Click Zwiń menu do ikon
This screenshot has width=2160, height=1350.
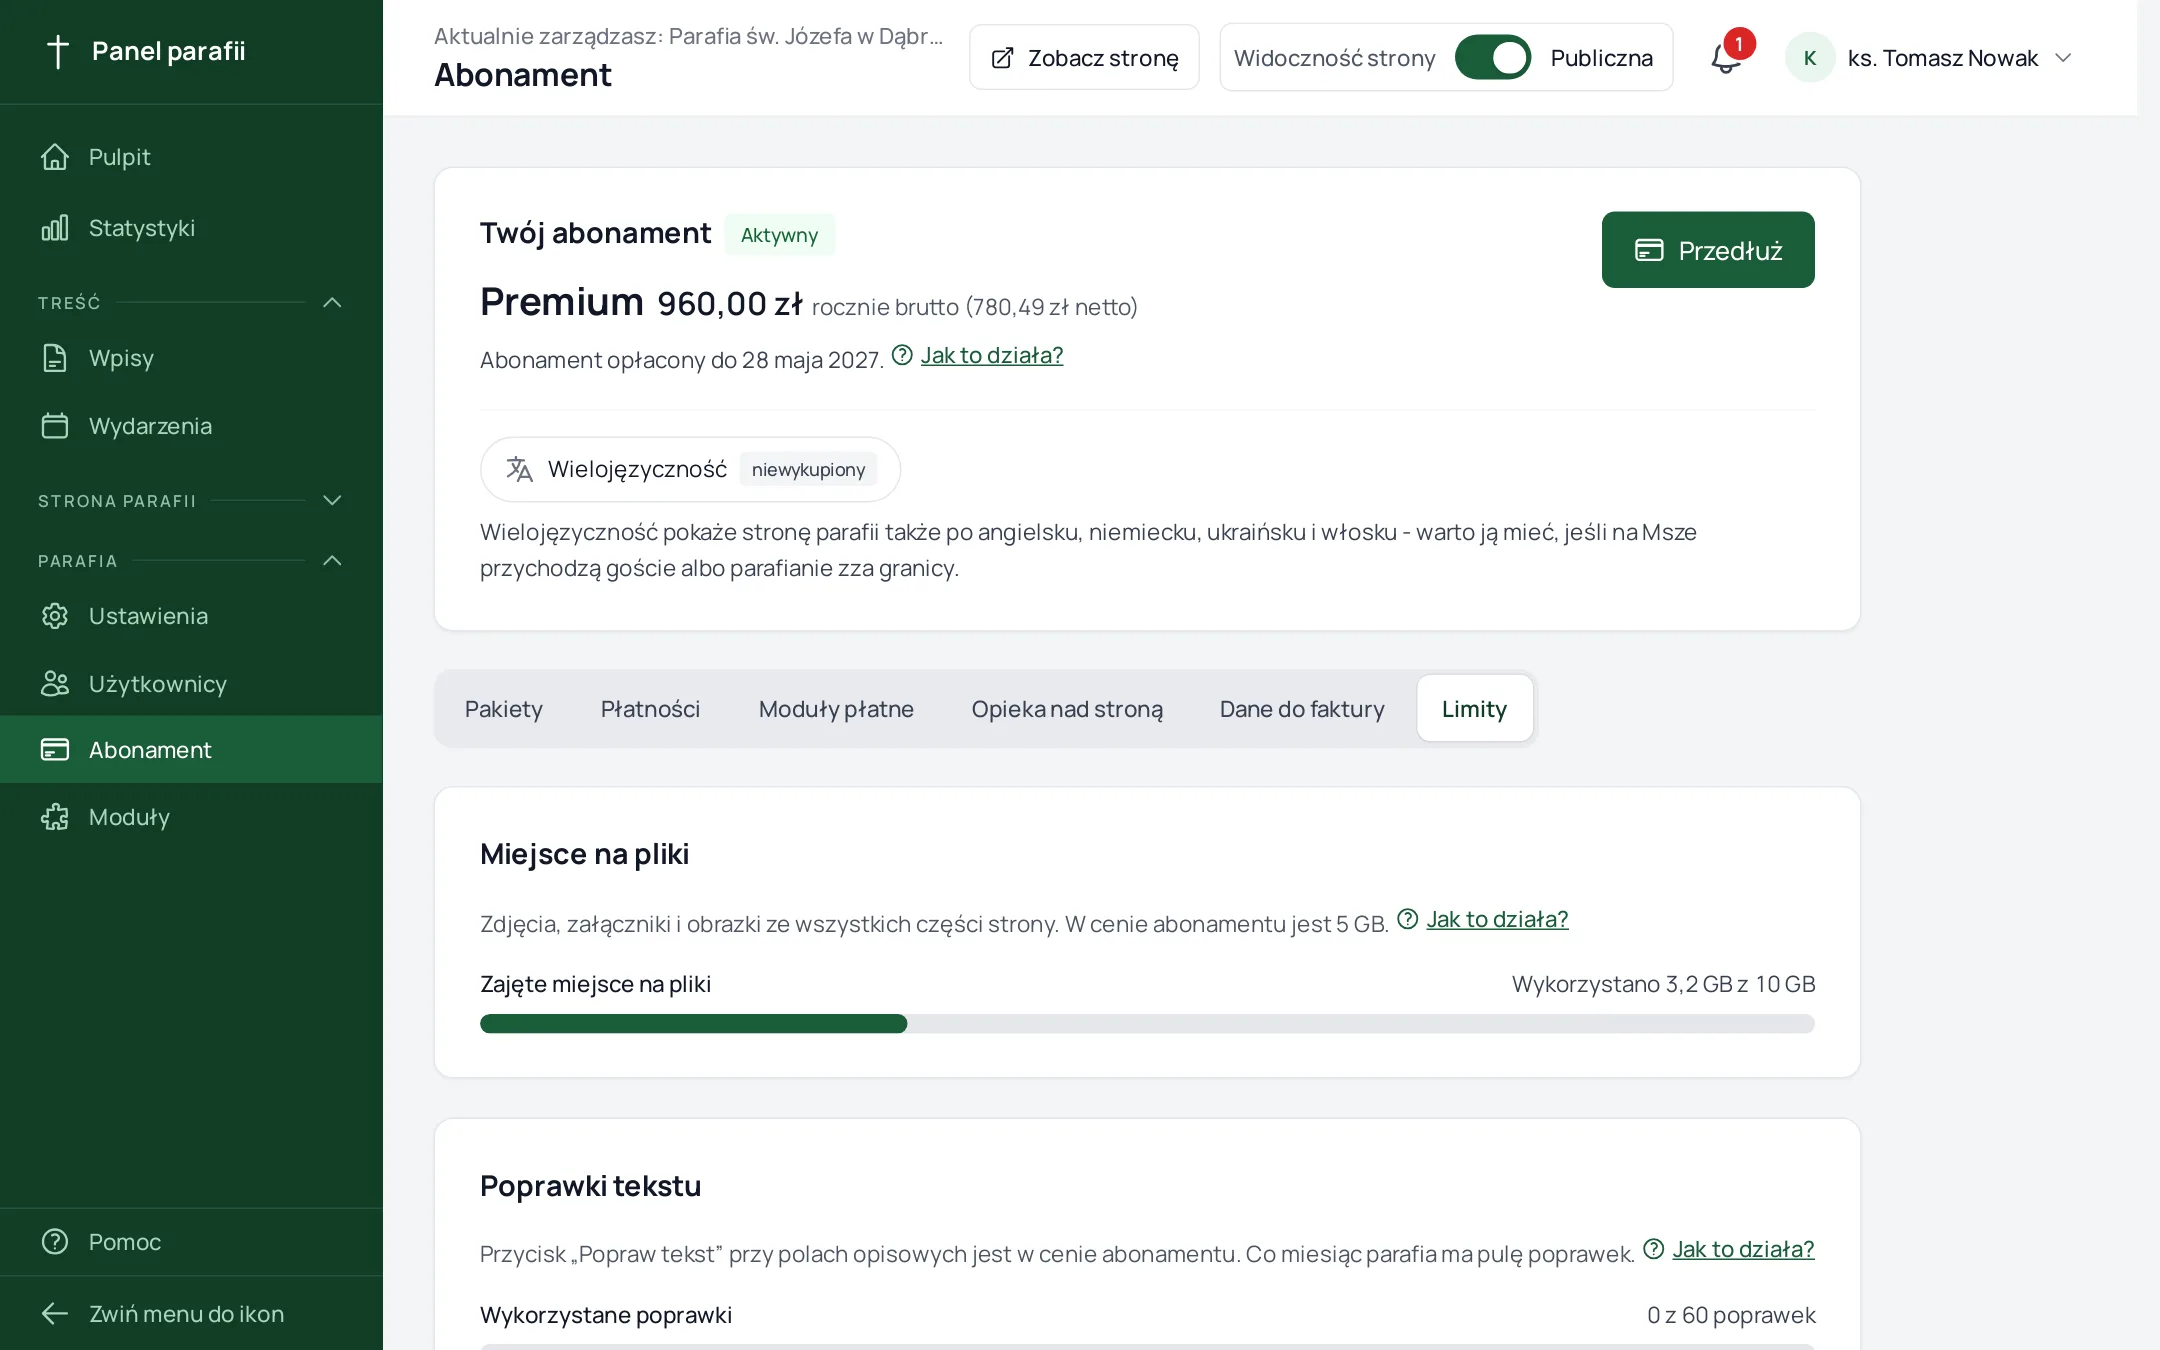(x=191, y=1314)
